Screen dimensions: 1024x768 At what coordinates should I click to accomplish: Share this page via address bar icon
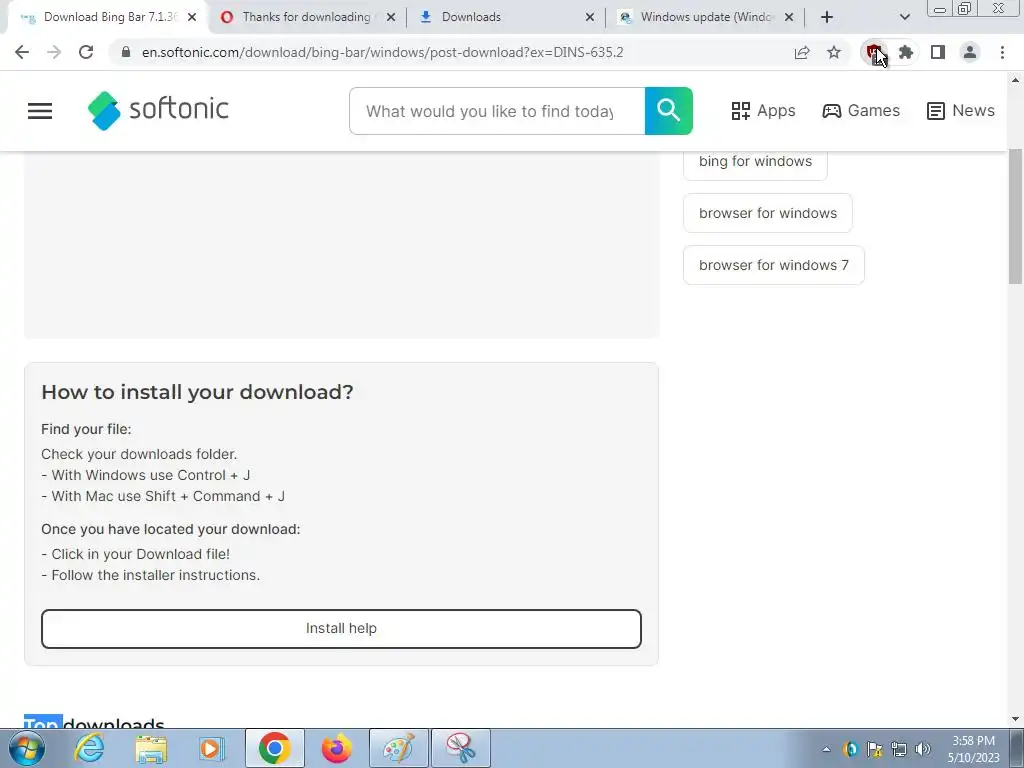(802, 52)
